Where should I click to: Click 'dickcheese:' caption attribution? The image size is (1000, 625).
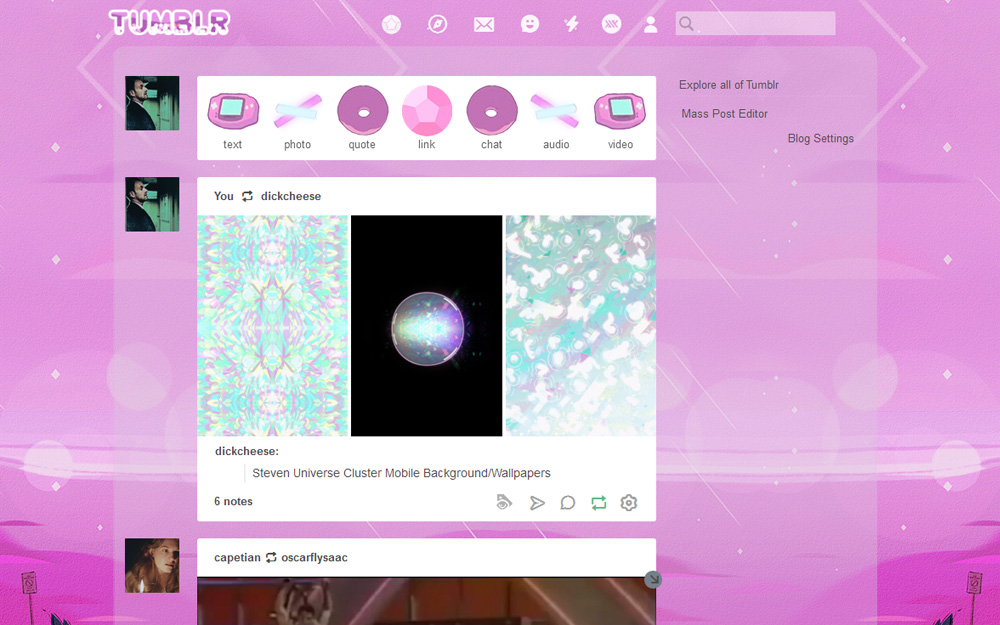[x=247, y=452]
